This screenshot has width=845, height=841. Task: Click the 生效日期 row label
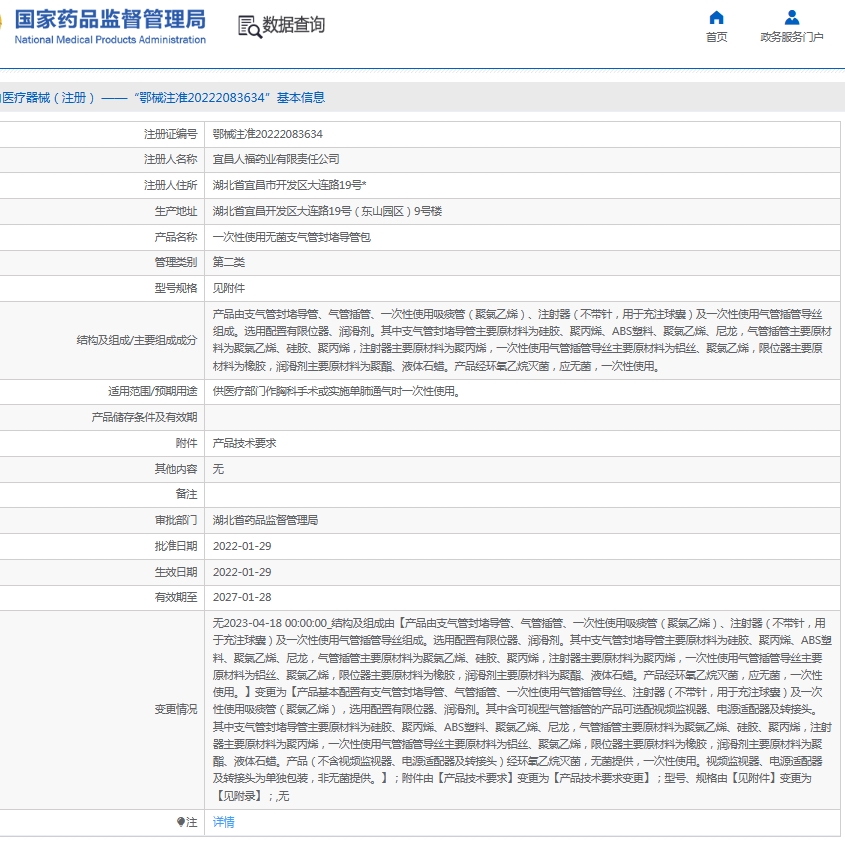pyautogui.click(x=176, y=572)
